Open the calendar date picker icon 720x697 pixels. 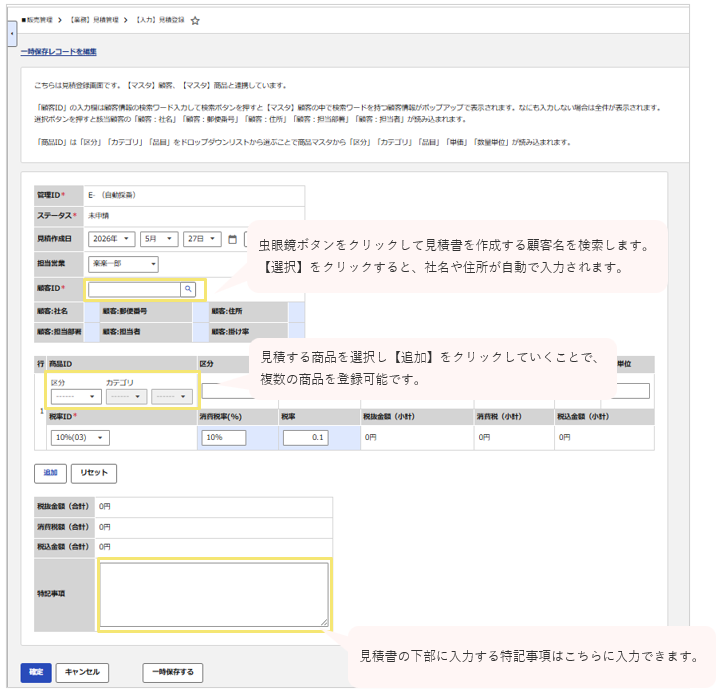pyautogui.click(x=232, y=239)
